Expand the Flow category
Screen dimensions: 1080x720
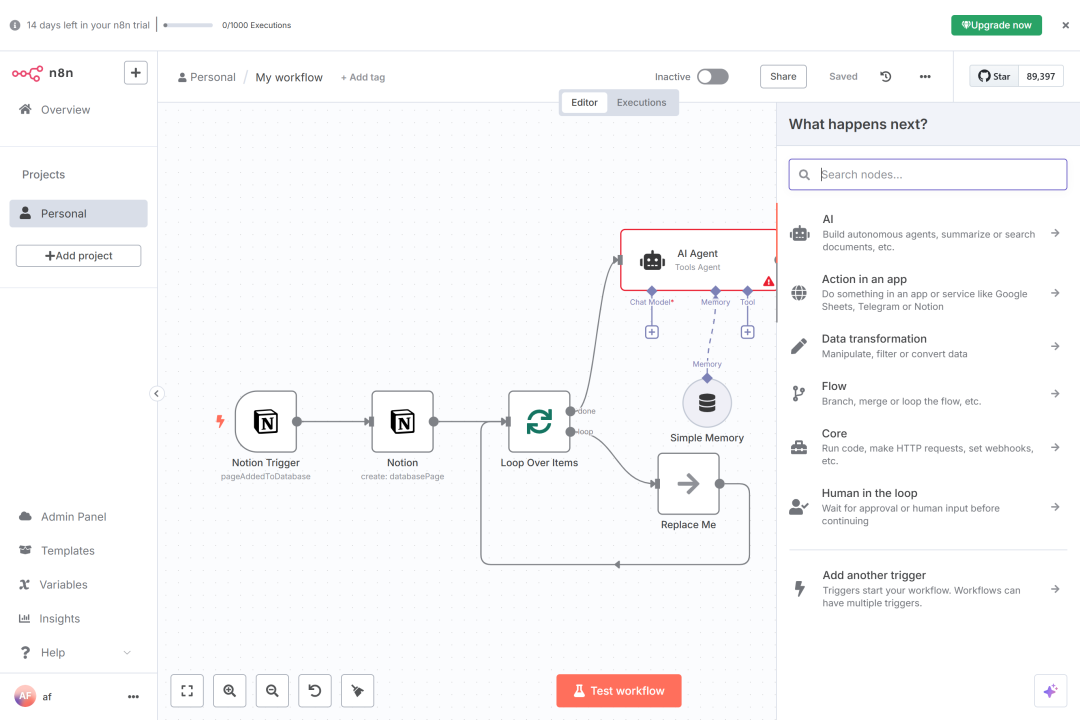[x=928, y=393]
